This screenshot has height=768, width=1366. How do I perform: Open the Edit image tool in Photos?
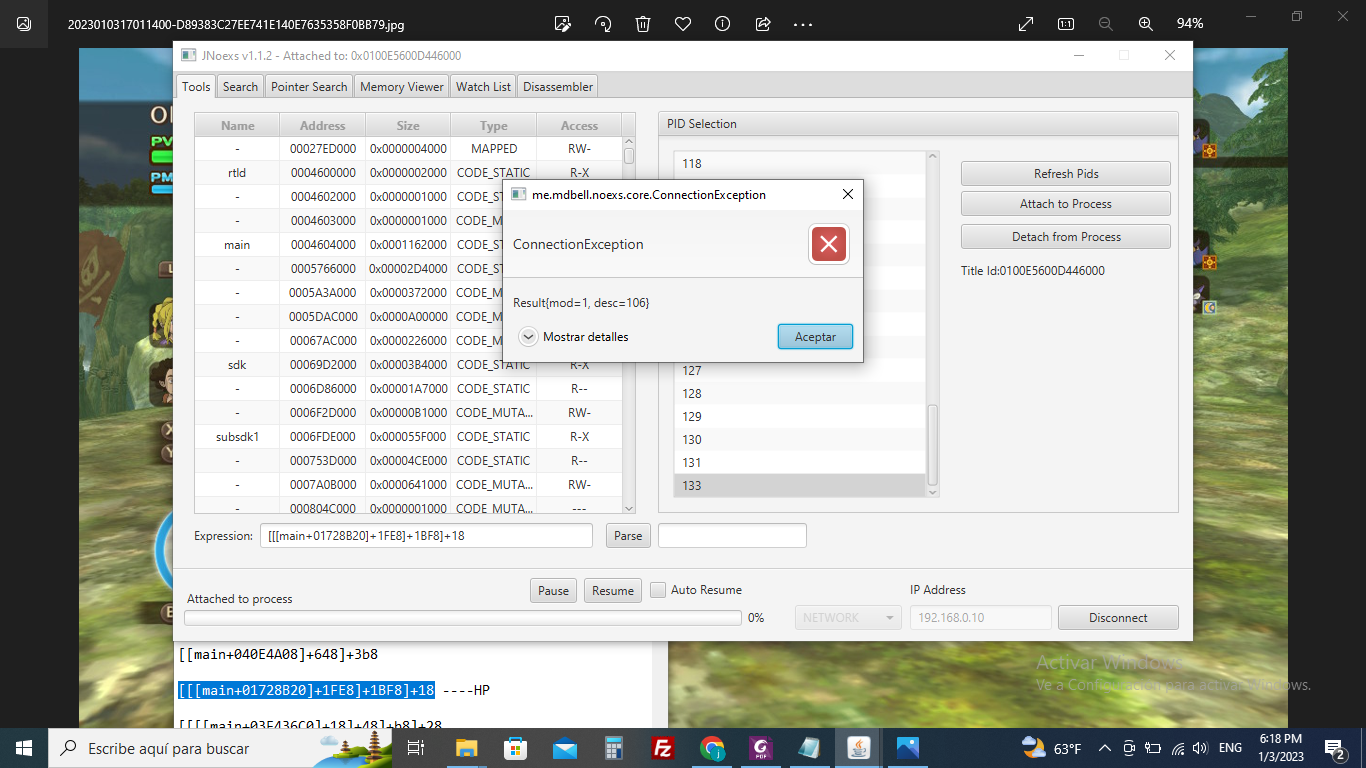coord(562,24)
